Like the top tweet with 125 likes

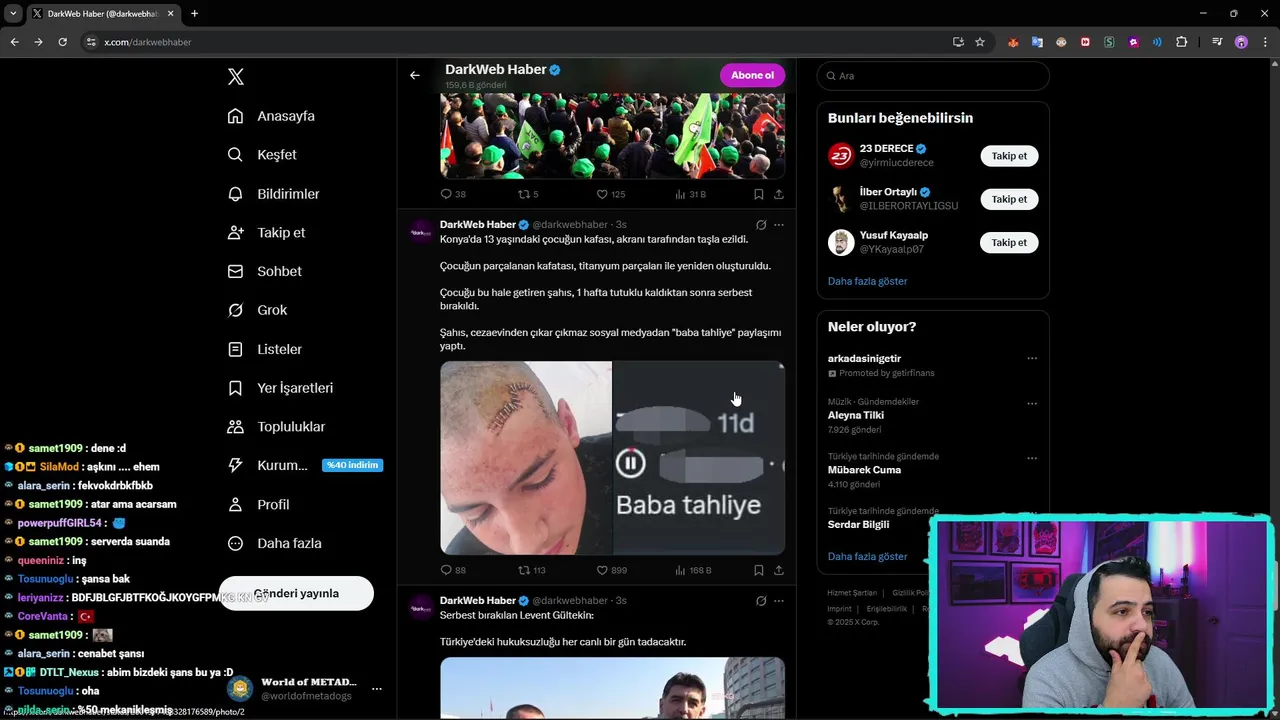(611, 194)
